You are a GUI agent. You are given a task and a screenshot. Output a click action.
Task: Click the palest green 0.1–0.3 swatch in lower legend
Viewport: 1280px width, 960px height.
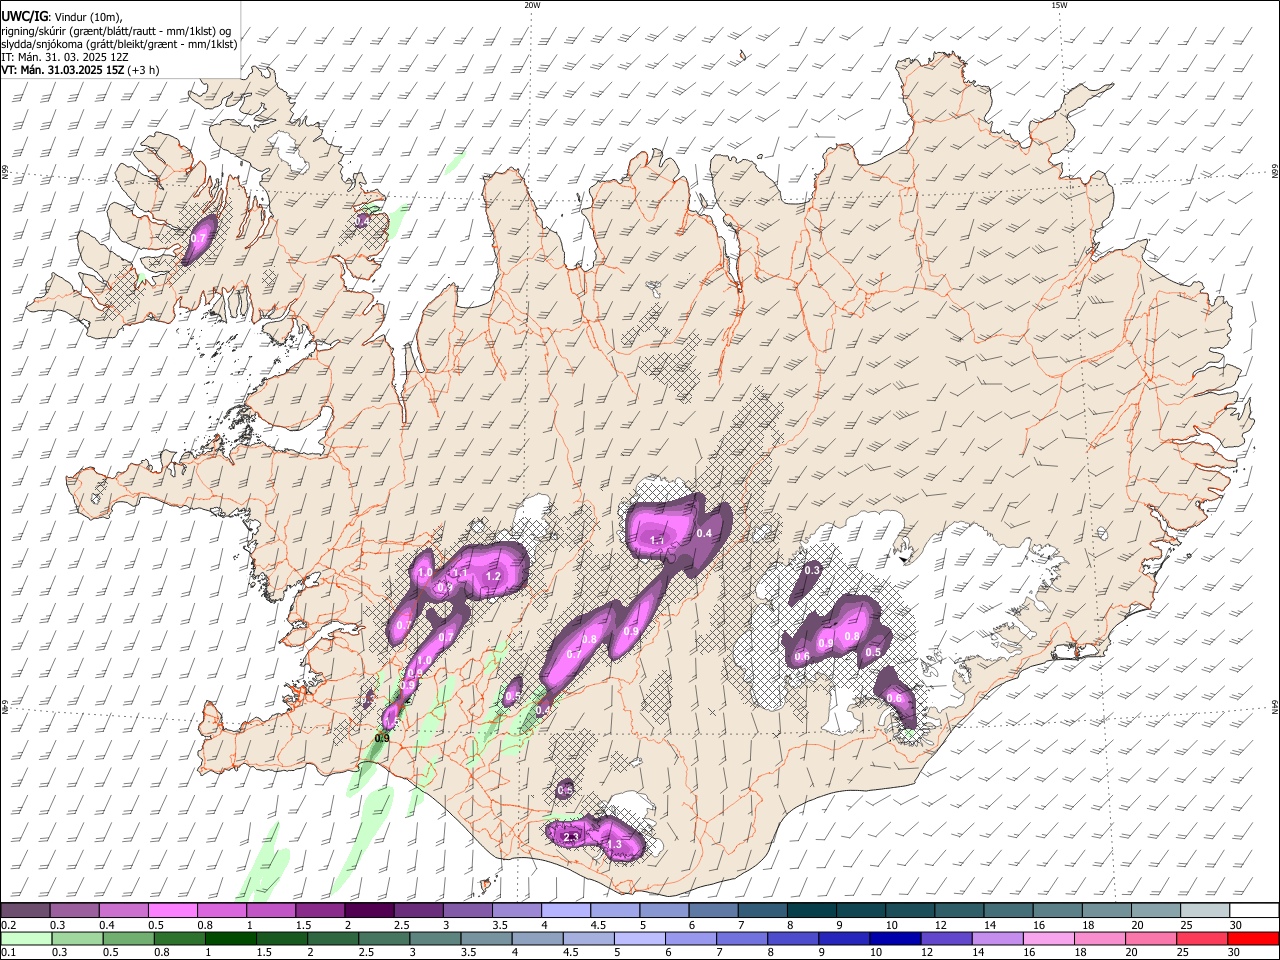[x=25, y=938]
